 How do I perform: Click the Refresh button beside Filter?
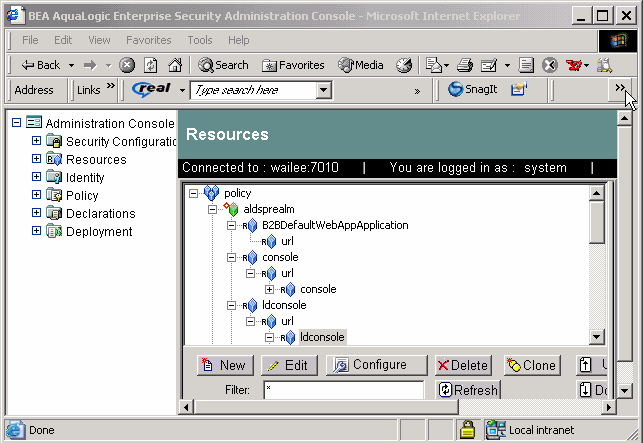(469, 390)
